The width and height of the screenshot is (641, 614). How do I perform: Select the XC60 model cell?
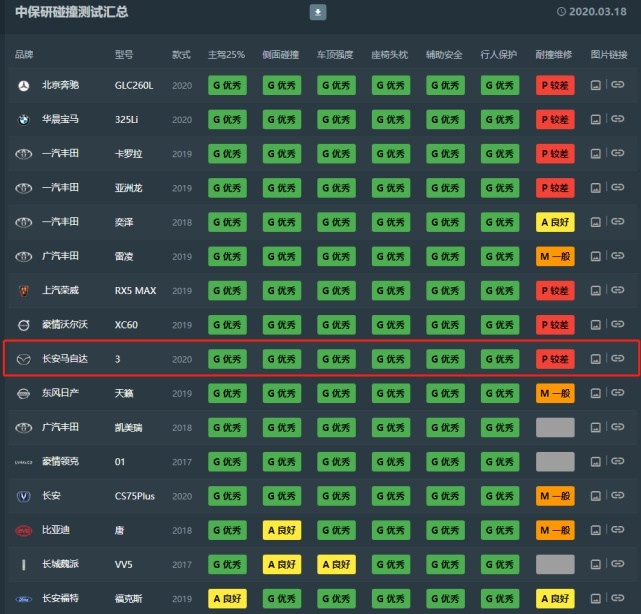coord(126,325)
